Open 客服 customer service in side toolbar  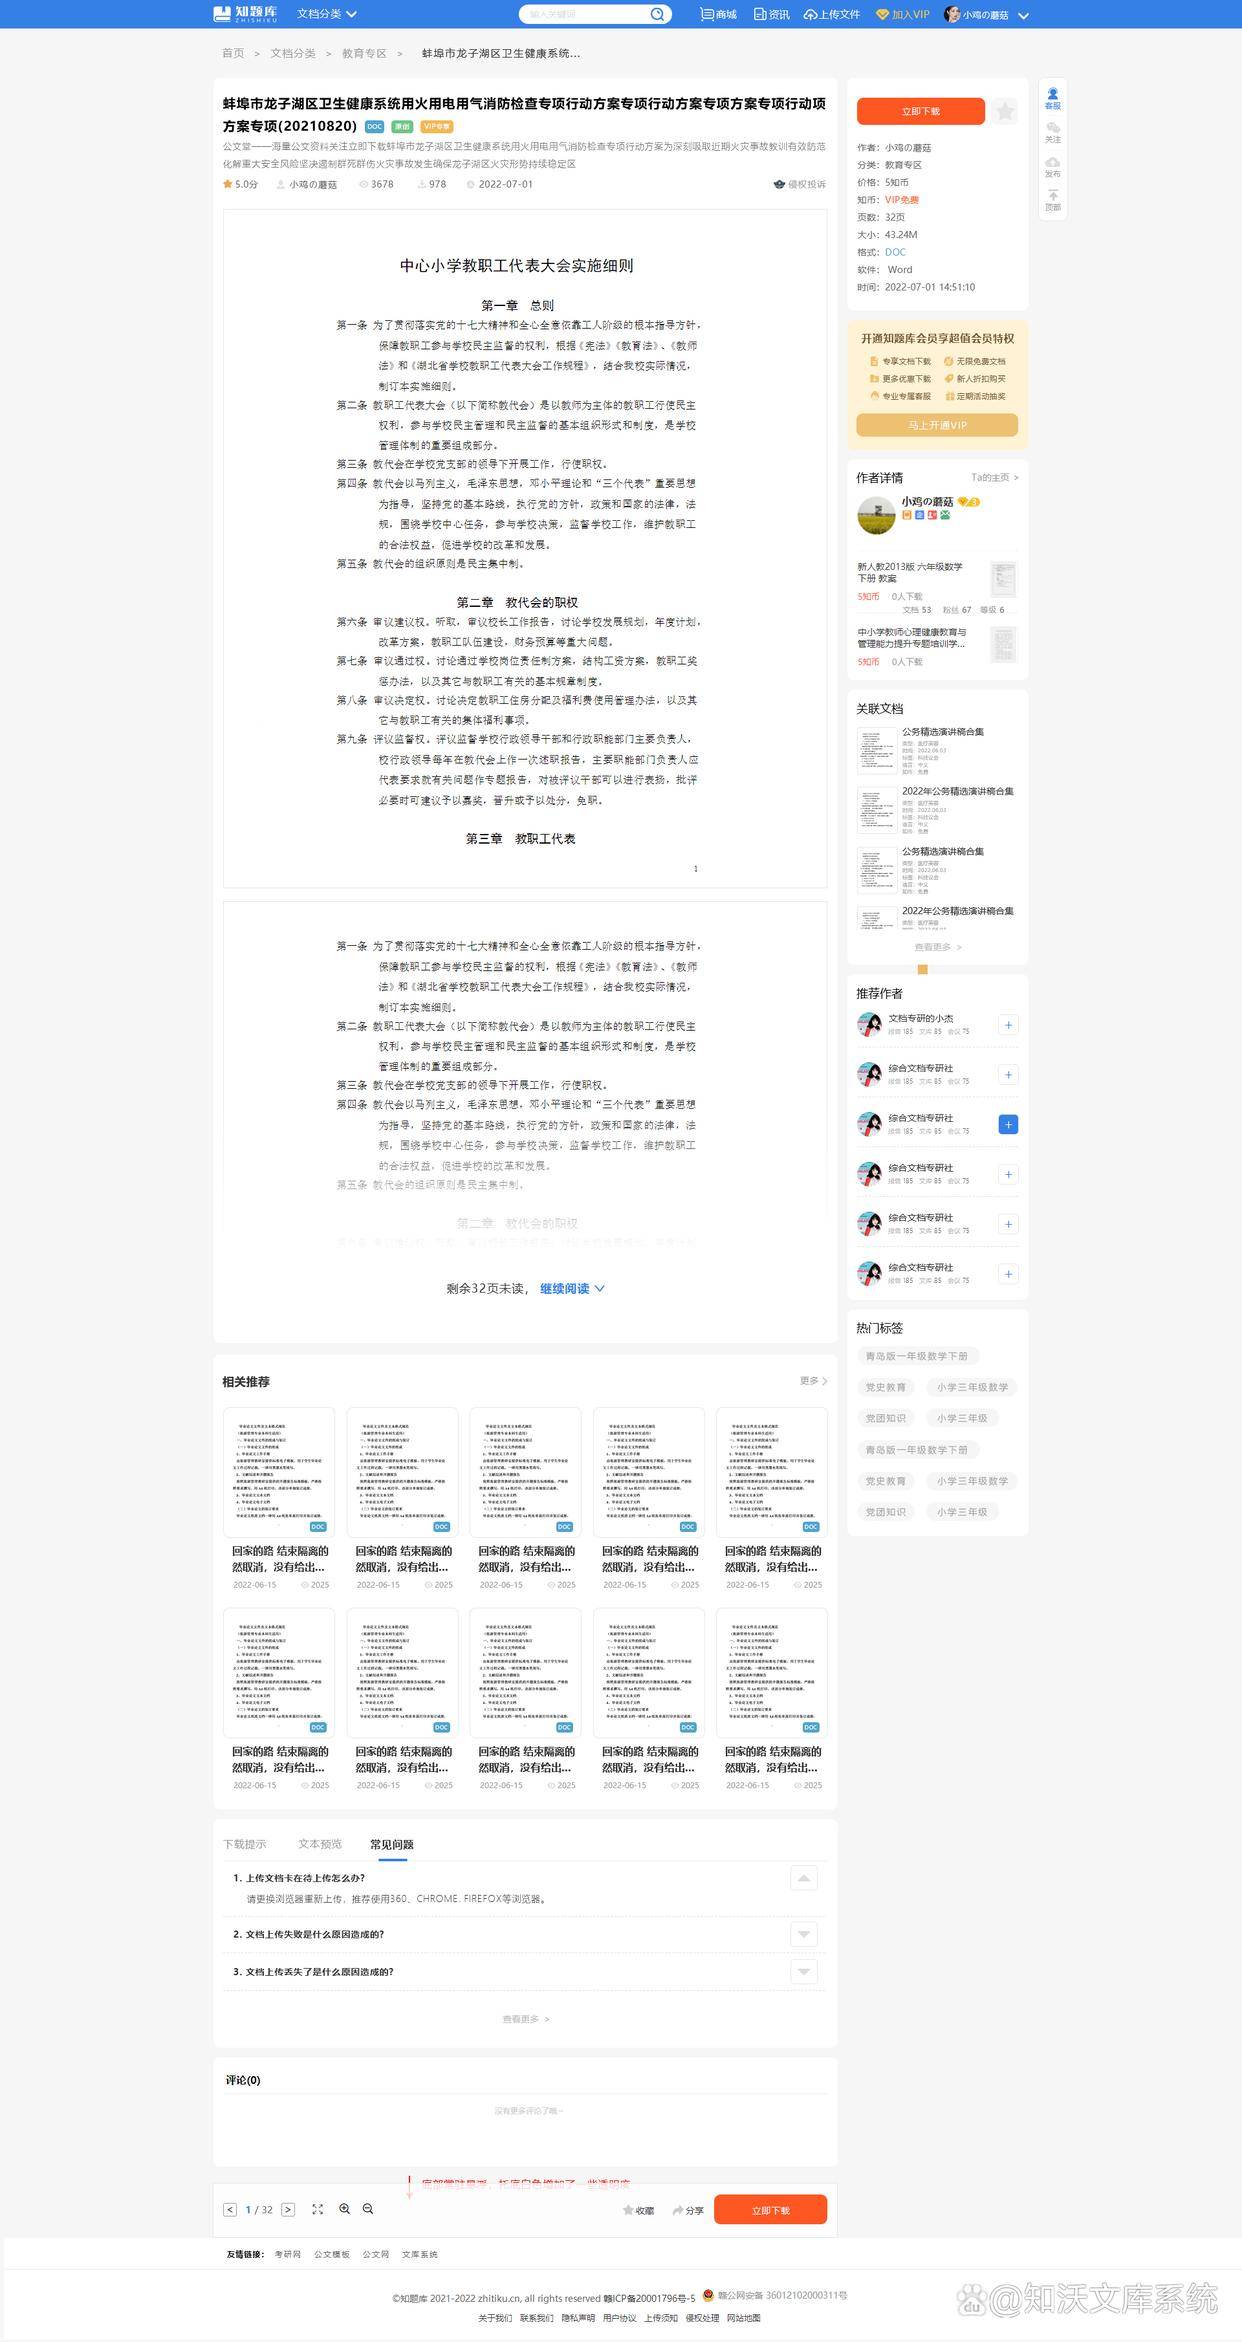[1052, 98]
